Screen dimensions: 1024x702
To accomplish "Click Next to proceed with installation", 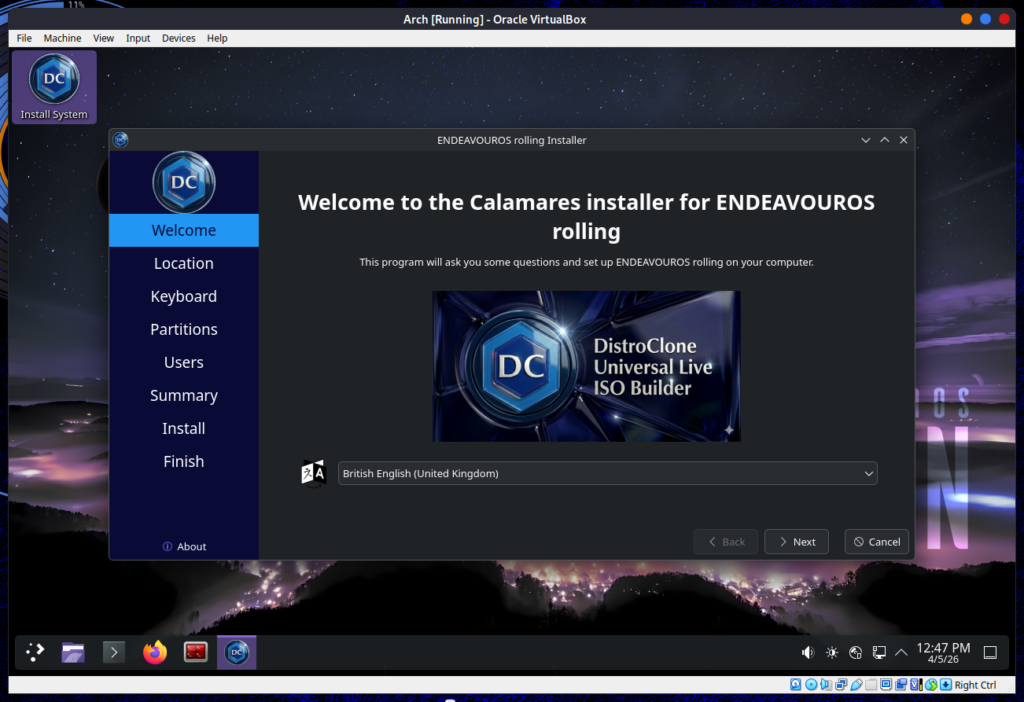I will (796, 541).
